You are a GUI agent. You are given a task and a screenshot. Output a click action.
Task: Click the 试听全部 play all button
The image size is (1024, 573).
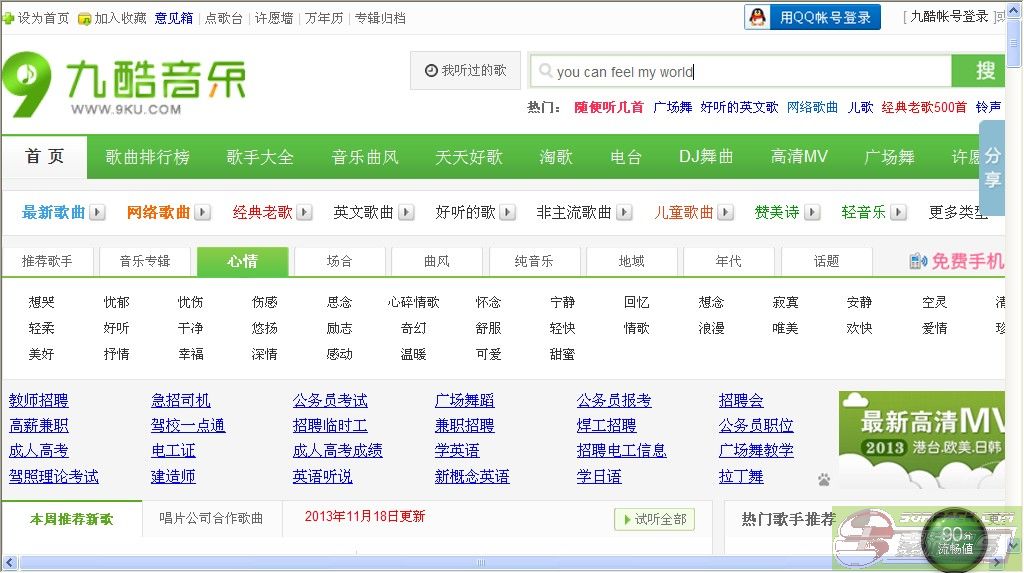pos(654,519)
